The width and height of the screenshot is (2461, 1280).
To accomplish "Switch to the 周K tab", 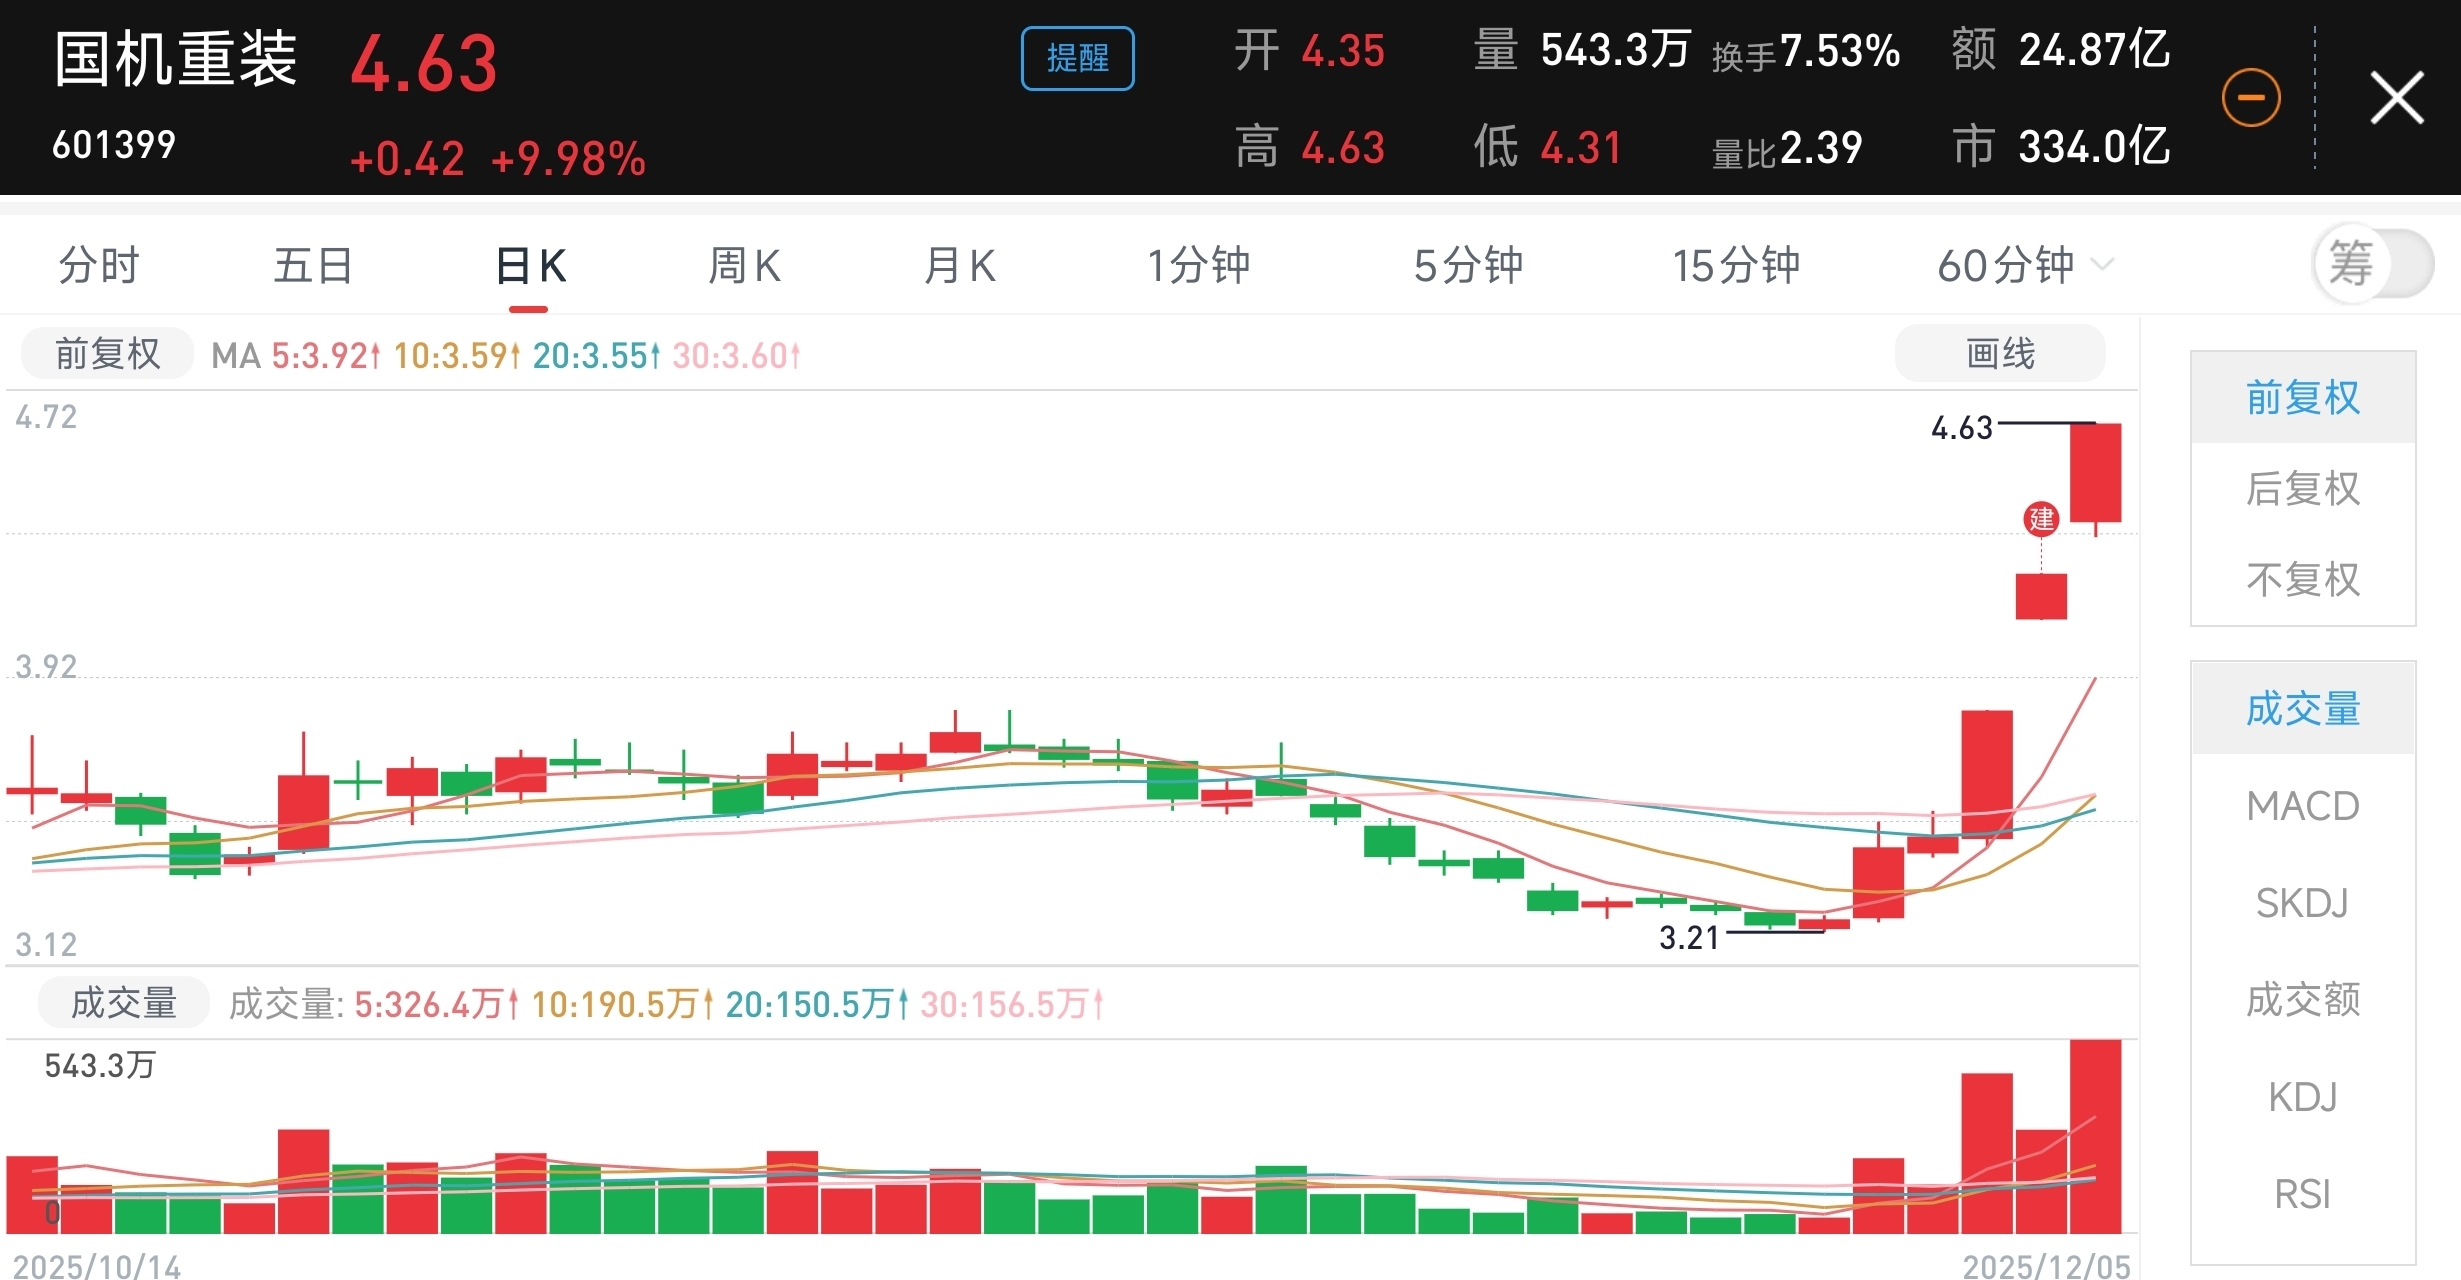I will click(744, 266).
